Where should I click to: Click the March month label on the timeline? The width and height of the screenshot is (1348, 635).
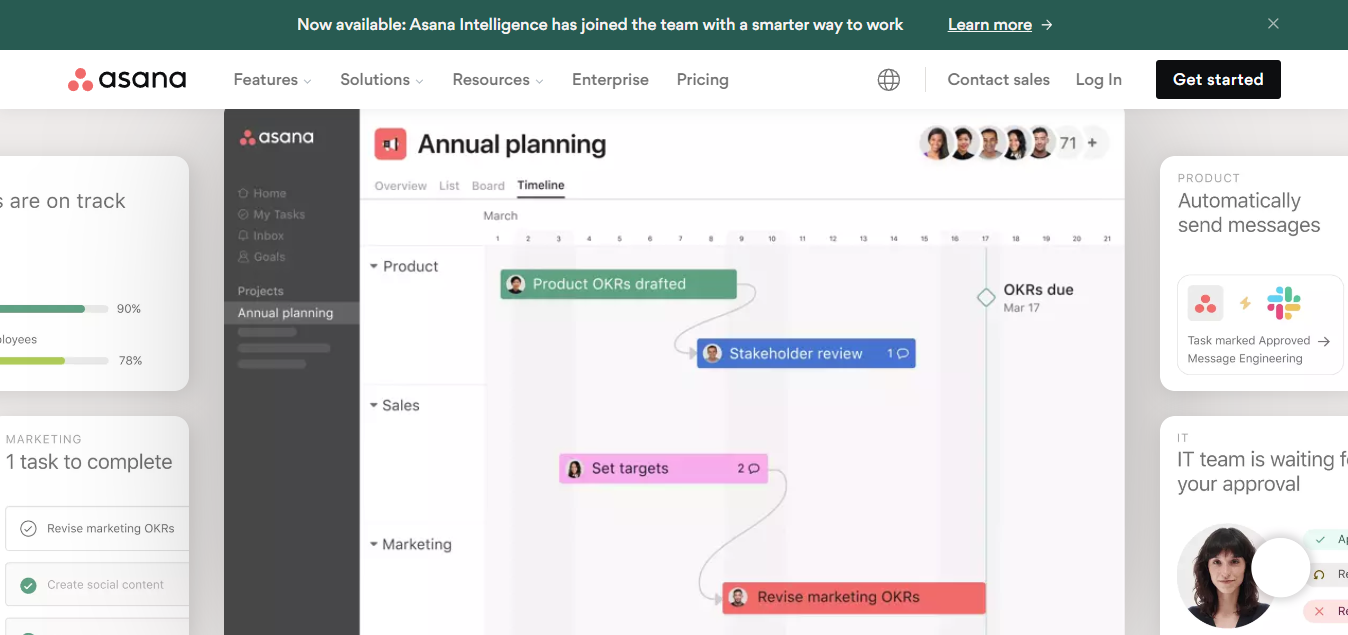[x=501, y=216]
